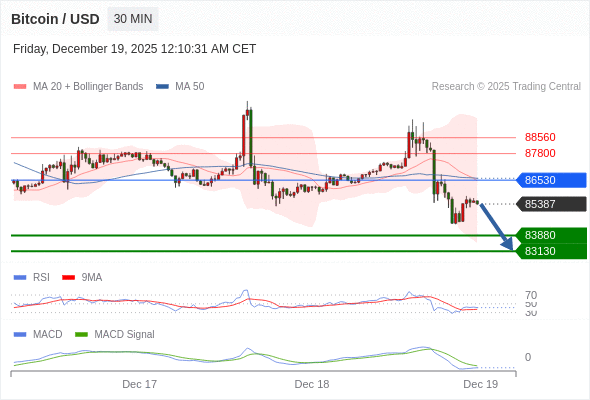590x400 pixels.
Task: Click the MA 20 + Bollinger Bands swatch
Action: pos(20,87)
